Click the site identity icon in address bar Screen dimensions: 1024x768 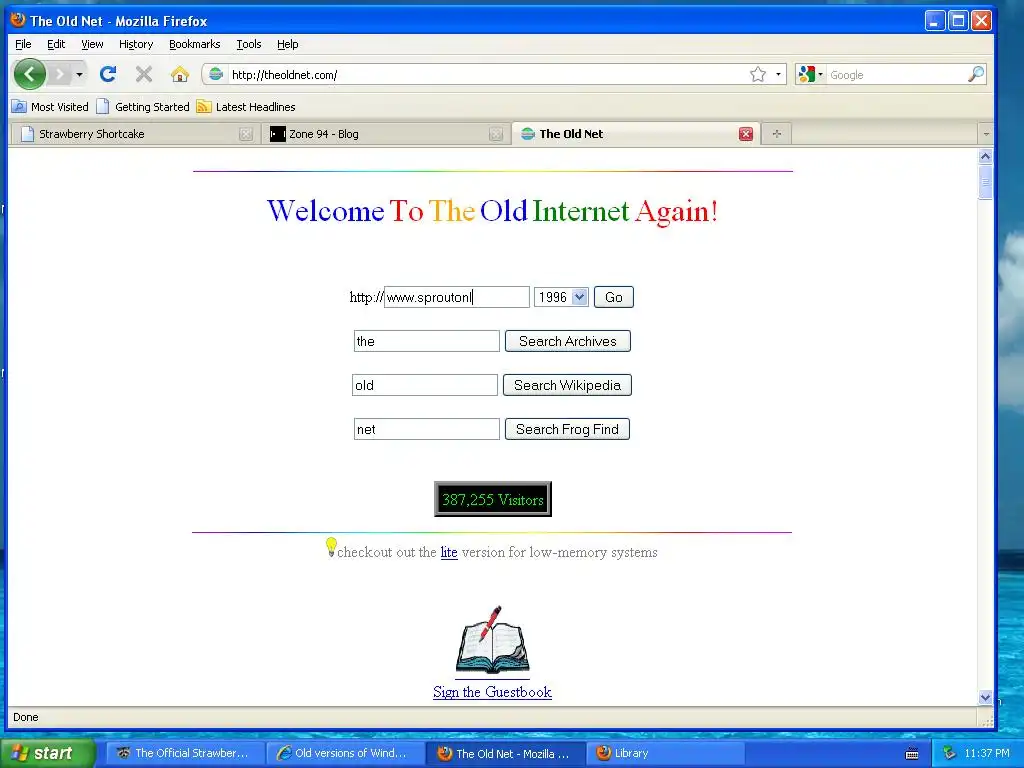tap(216, 74)
